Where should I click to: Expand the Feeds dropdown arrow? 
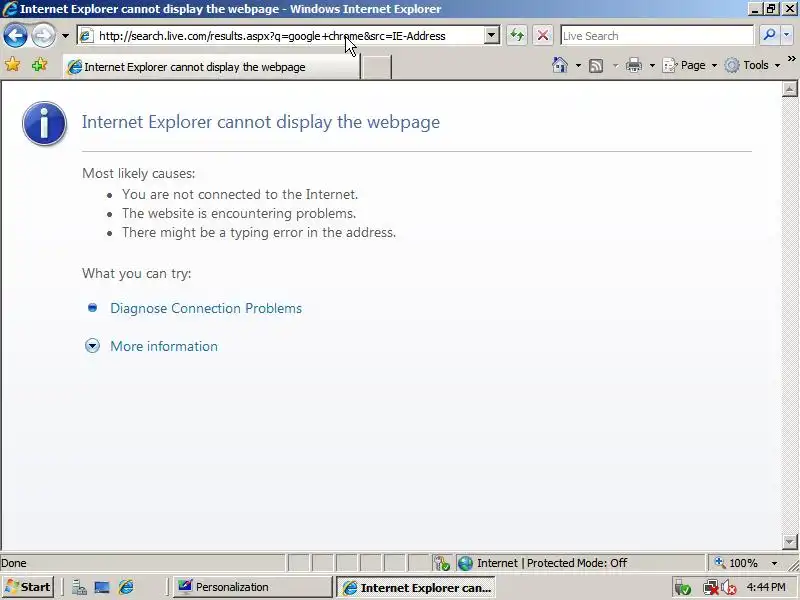tap(615, 66)
